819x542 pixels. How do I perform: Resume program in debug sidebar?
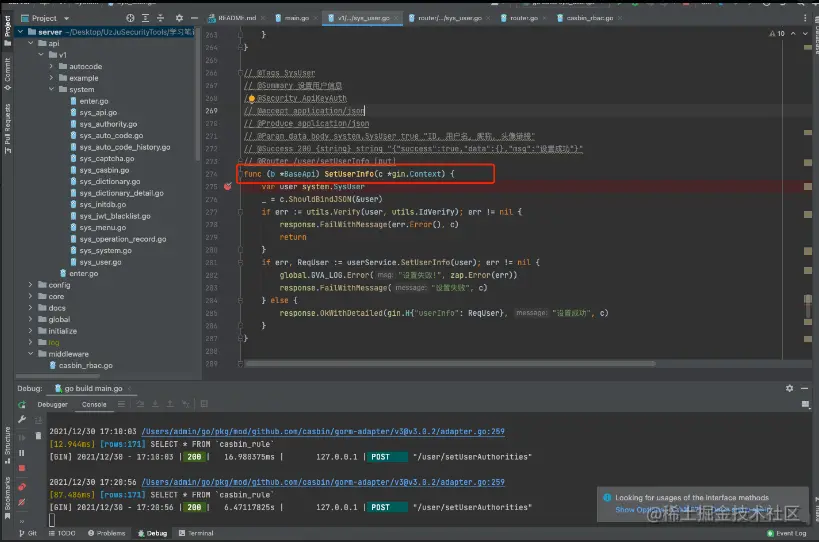point(21,438)
